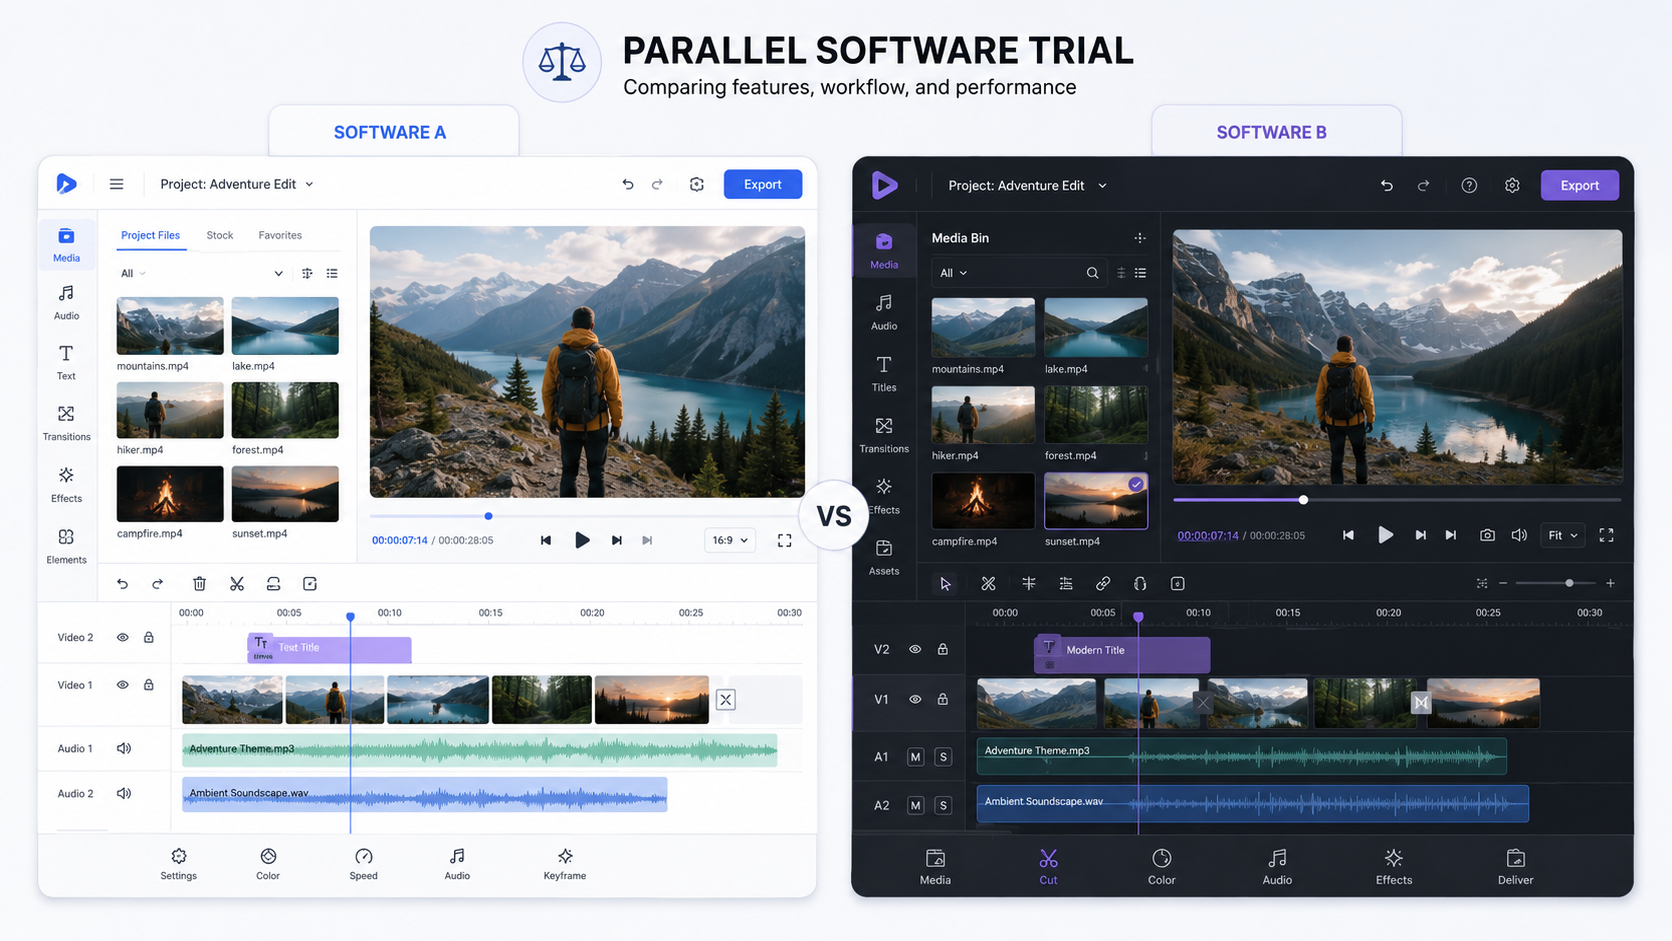
Task: Select the pointer tool in Software B timeline
Action: point(945,584)
